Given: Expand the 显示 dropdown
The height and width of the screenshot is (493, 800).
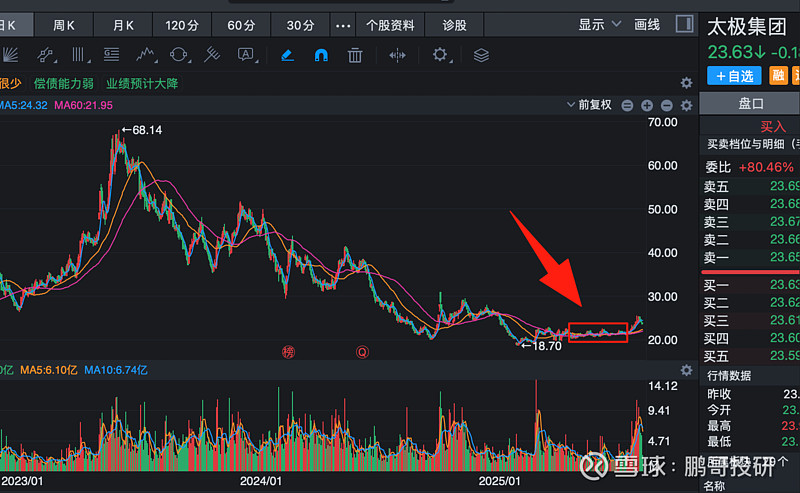Looking at the screenshot, I should click(599, 24).
